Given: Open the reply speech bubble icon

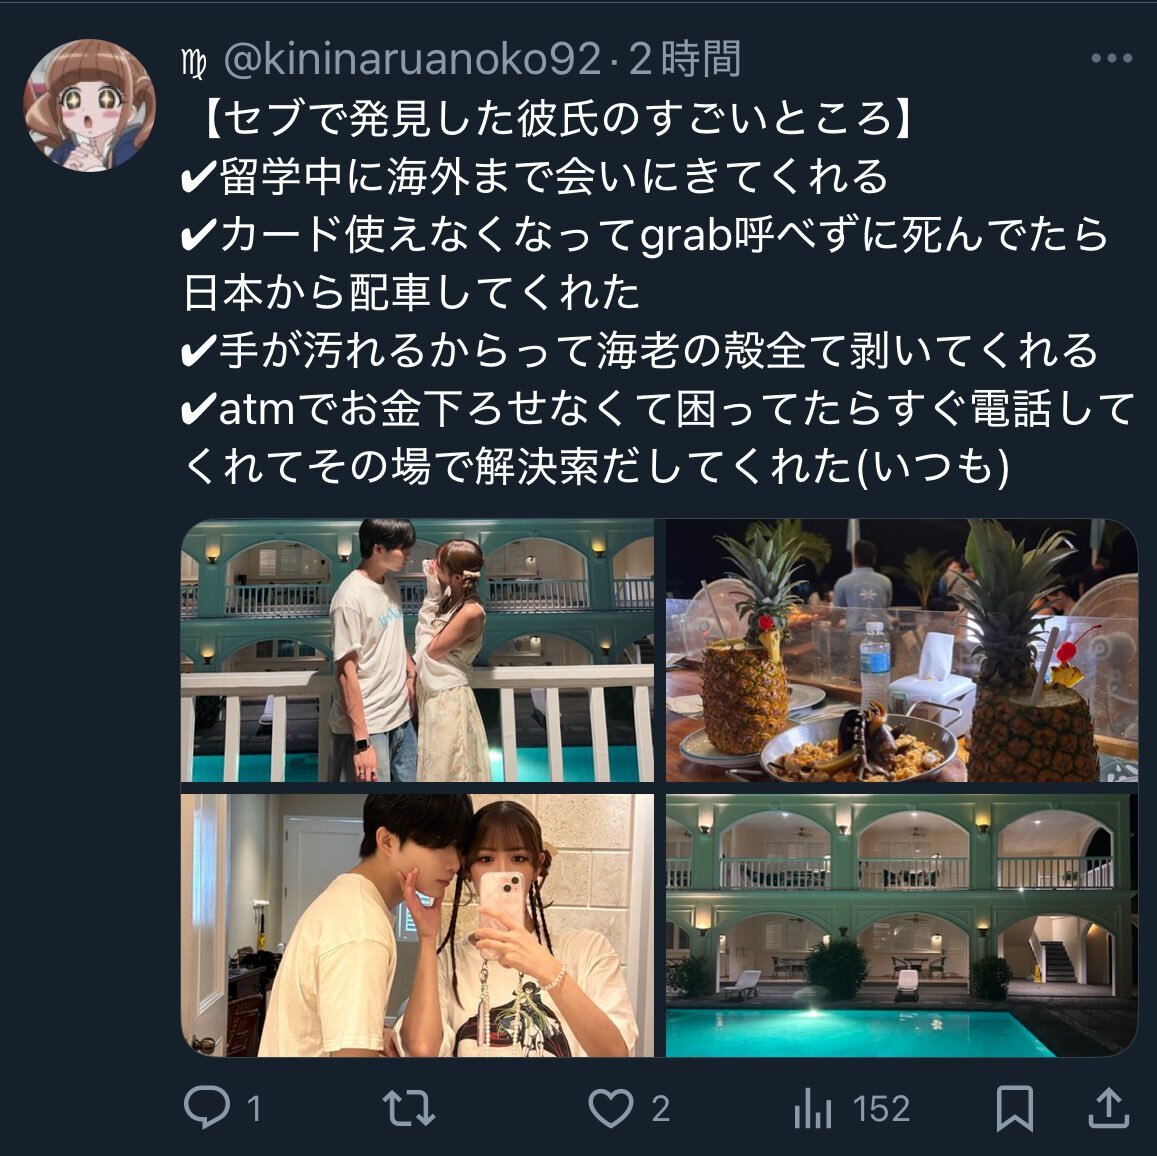Looking at the screenshot, I should click(207, 1107).
